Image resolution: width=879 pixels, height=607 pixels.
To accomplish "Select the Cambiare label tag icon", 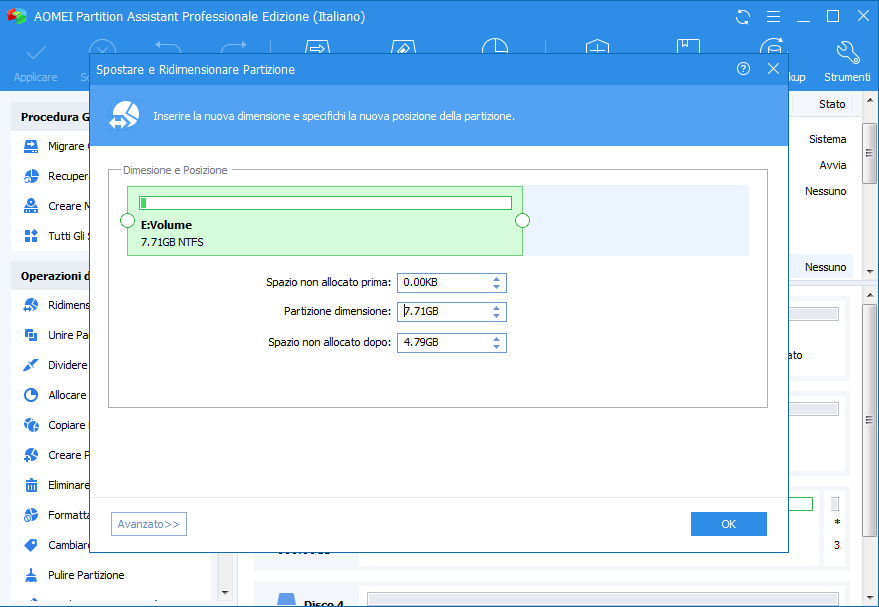I will 31,545.
